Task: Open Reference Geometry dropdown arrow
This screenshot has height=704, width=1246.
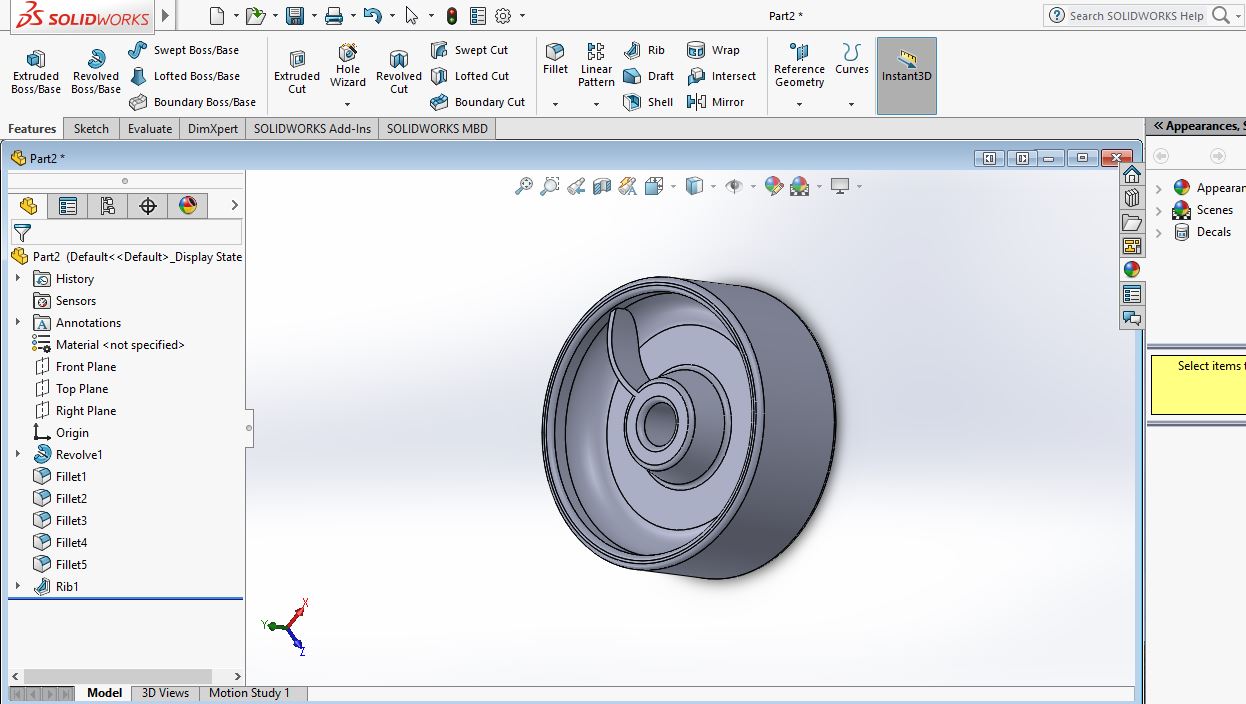Action: pyautogui.click(x=799, y=104)
